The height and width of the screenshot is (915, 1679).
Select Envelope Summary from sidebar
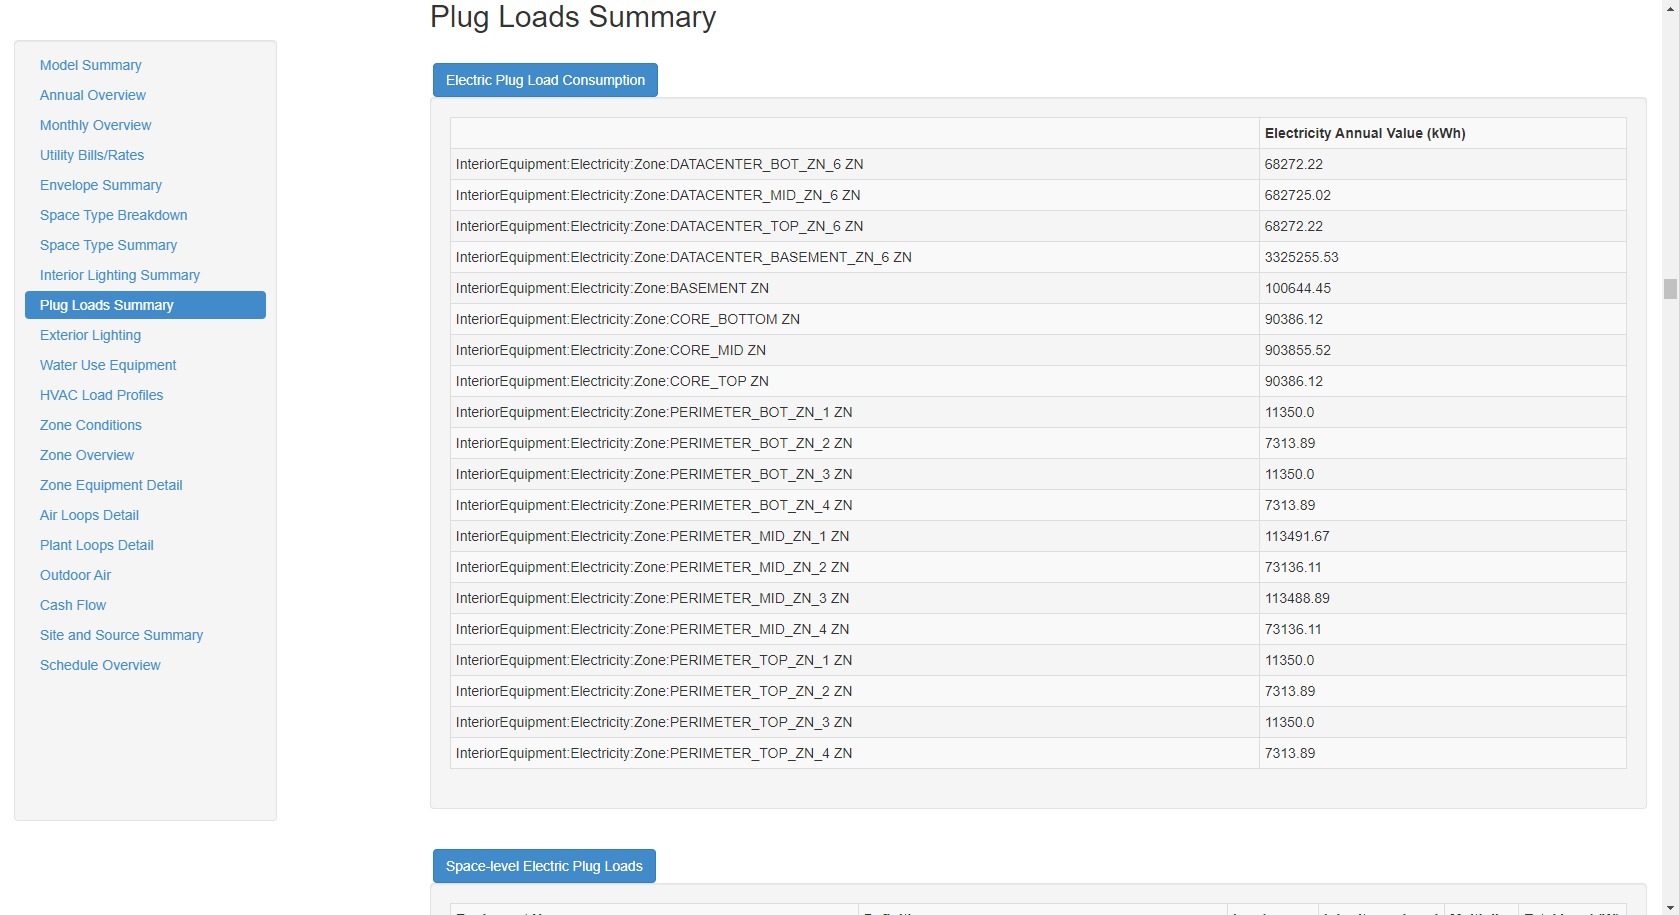click(100, 185)
